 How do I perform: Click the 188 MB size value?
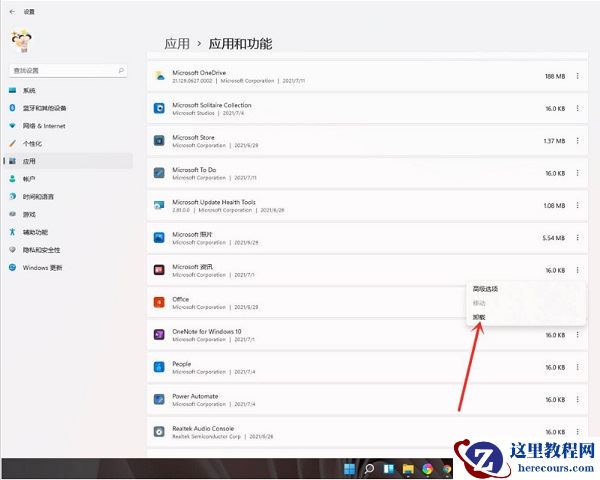click(555, 76)
